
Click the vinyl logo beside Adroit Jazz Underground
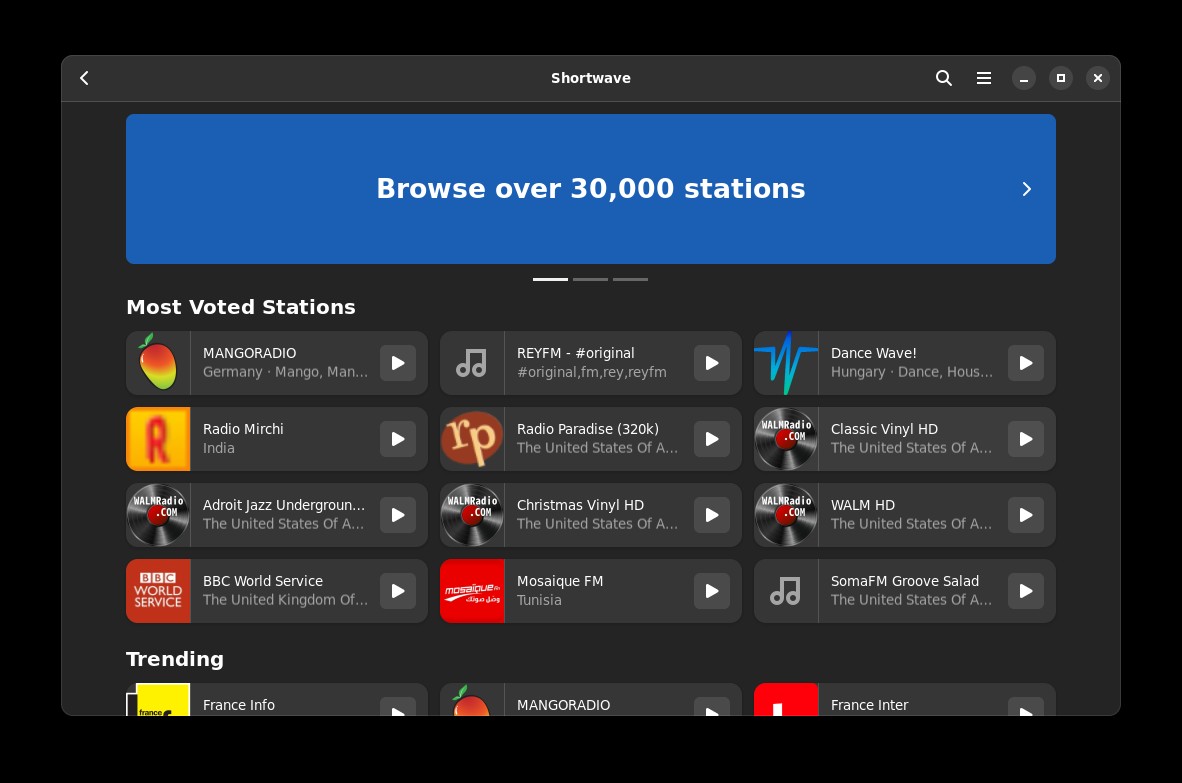pos(158,515)
